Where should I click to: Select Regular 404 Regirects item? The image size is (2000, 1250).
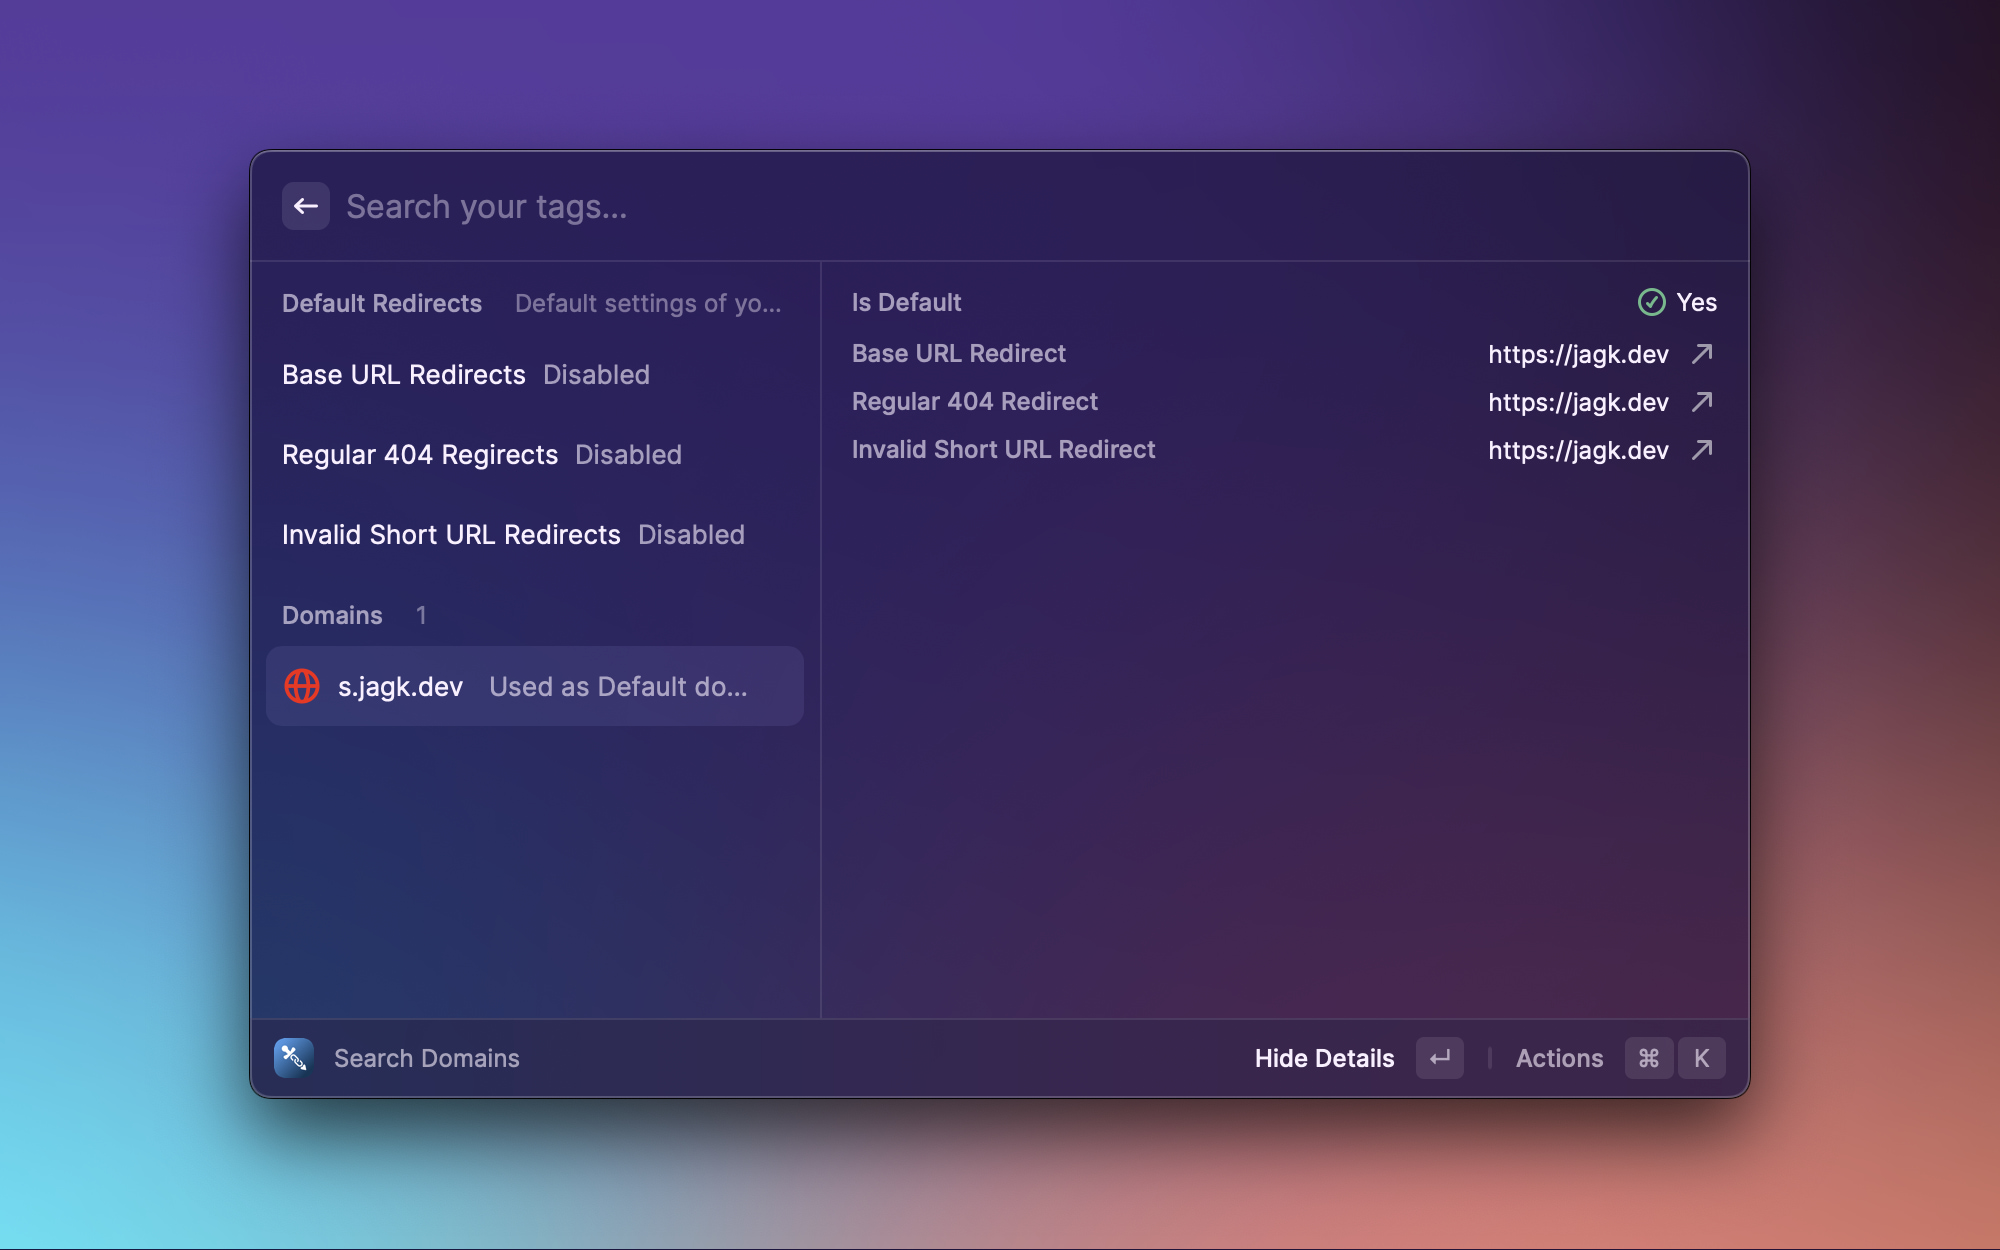(x=482, y=455)
